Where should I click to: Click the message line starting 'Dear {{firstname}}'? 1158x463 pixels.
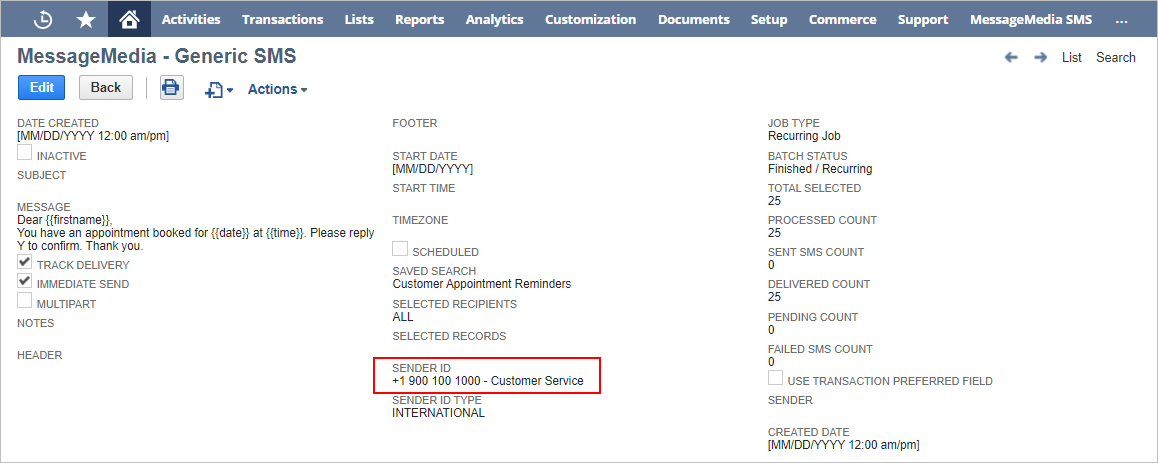click(x=65, y=220)
